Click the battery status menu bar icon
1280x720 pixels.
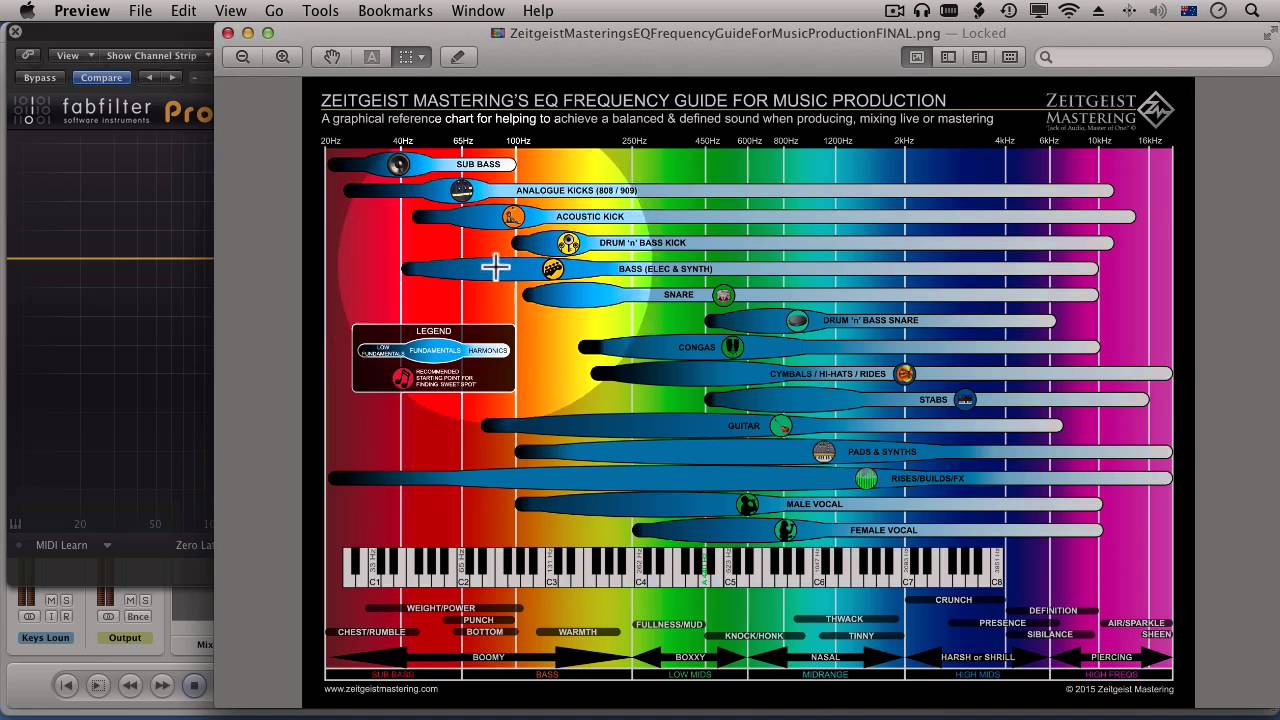[949, 11]
